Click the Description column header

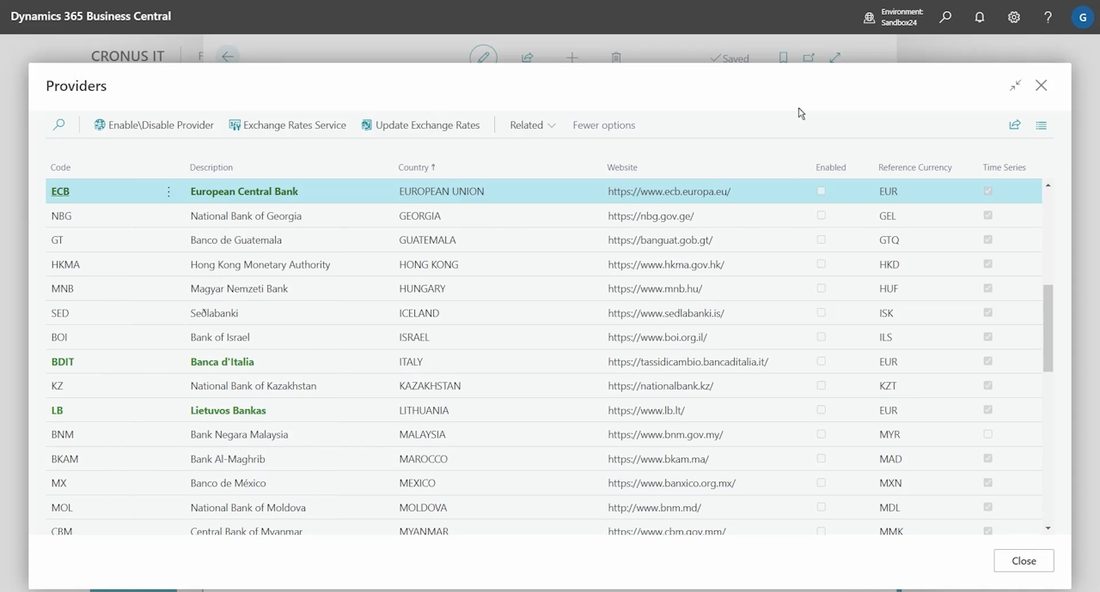pos(211,167)
